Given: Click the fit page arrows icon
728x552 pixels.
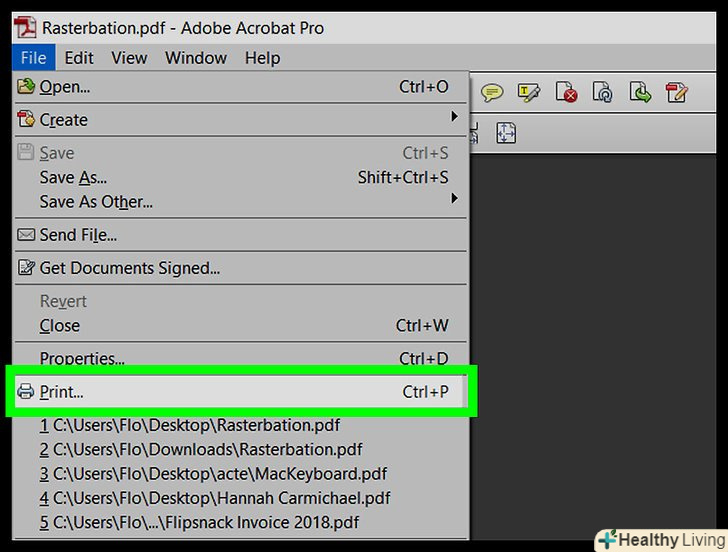Looking at the screenshot, I should pyautogui.click(x=506, y=133).
